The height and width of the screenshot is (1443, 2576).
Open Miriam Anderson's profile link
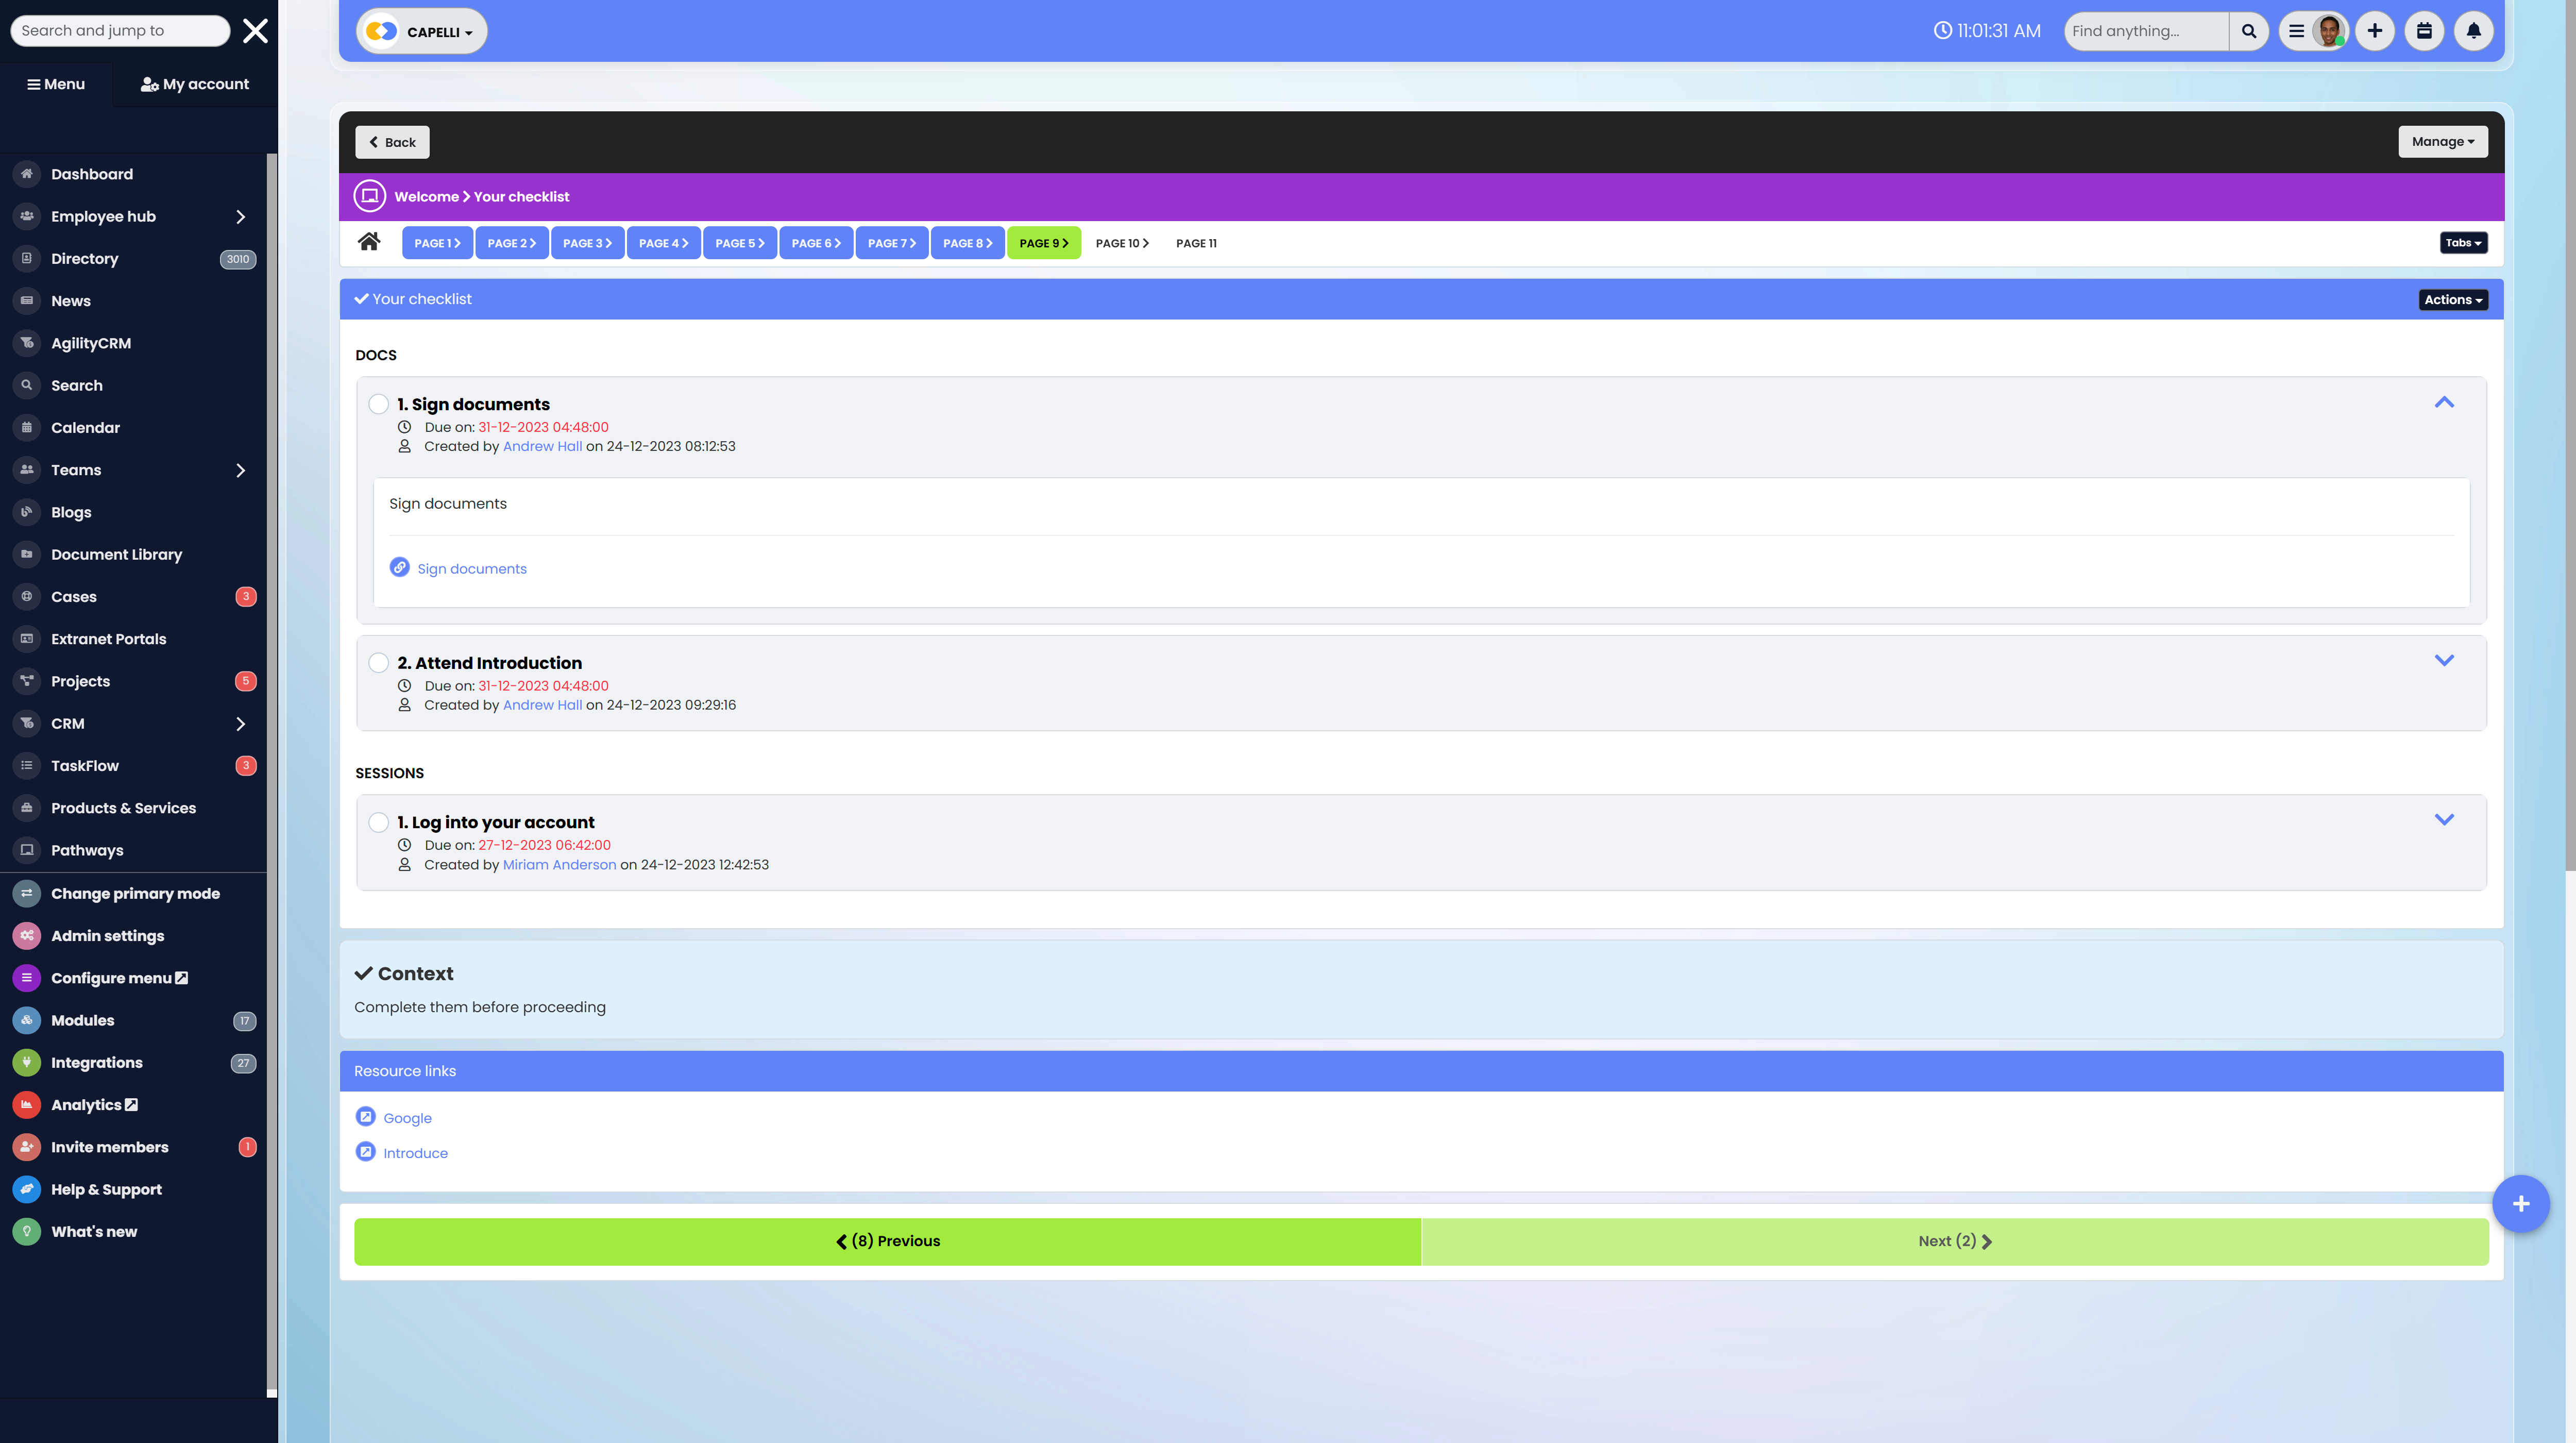559,865
